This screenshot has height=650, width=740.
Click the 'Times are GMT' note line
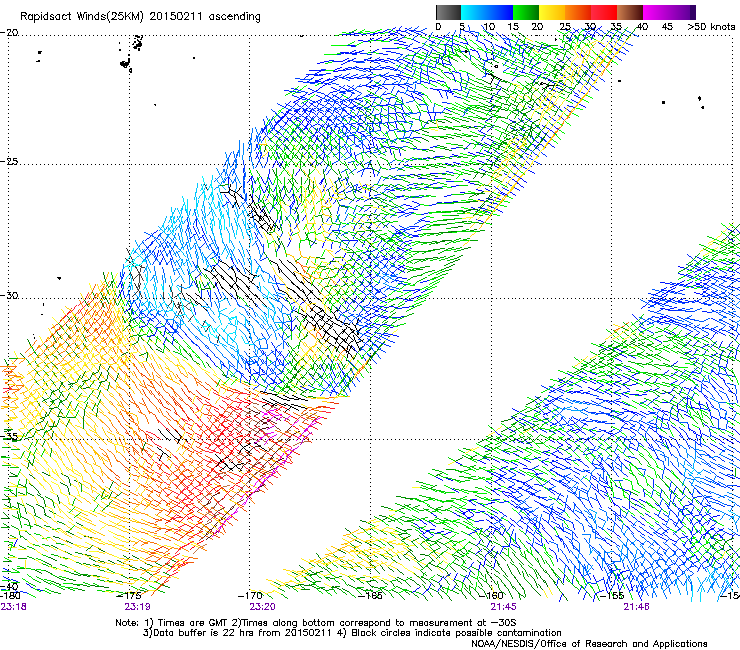point(316,623)
